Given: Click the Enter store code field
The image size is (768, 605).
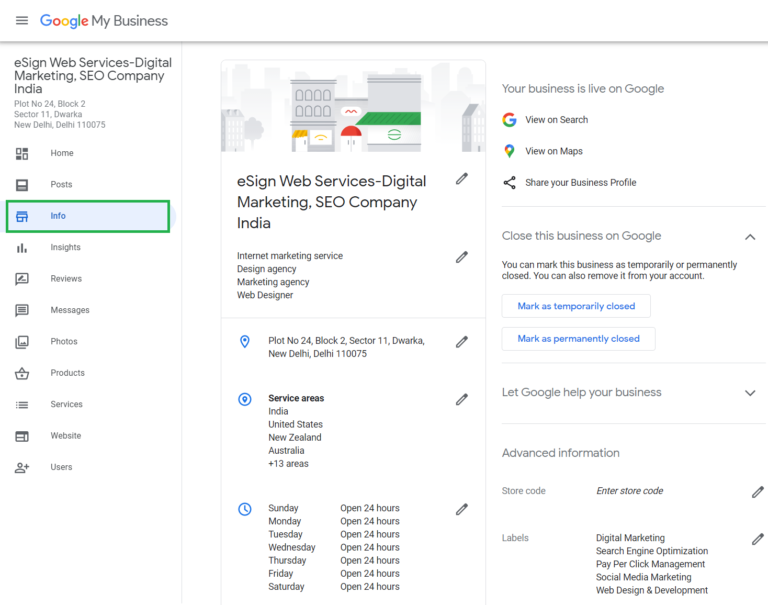Looking at the screenshot, I should pos(629,491).
